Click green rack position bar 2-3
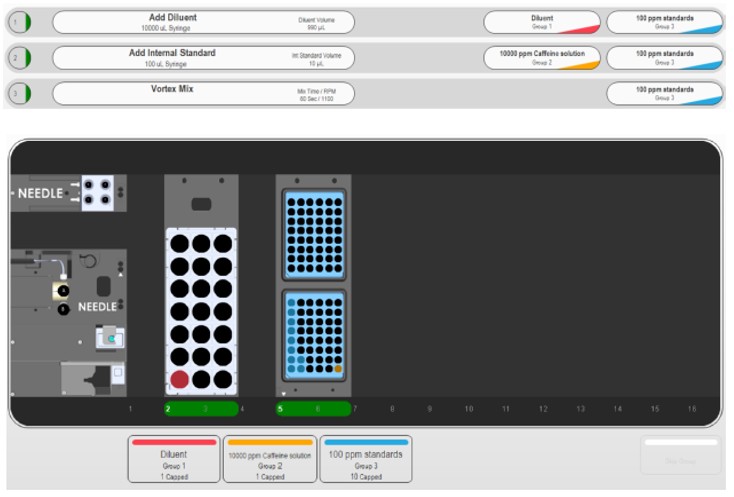 click(201, 408)
